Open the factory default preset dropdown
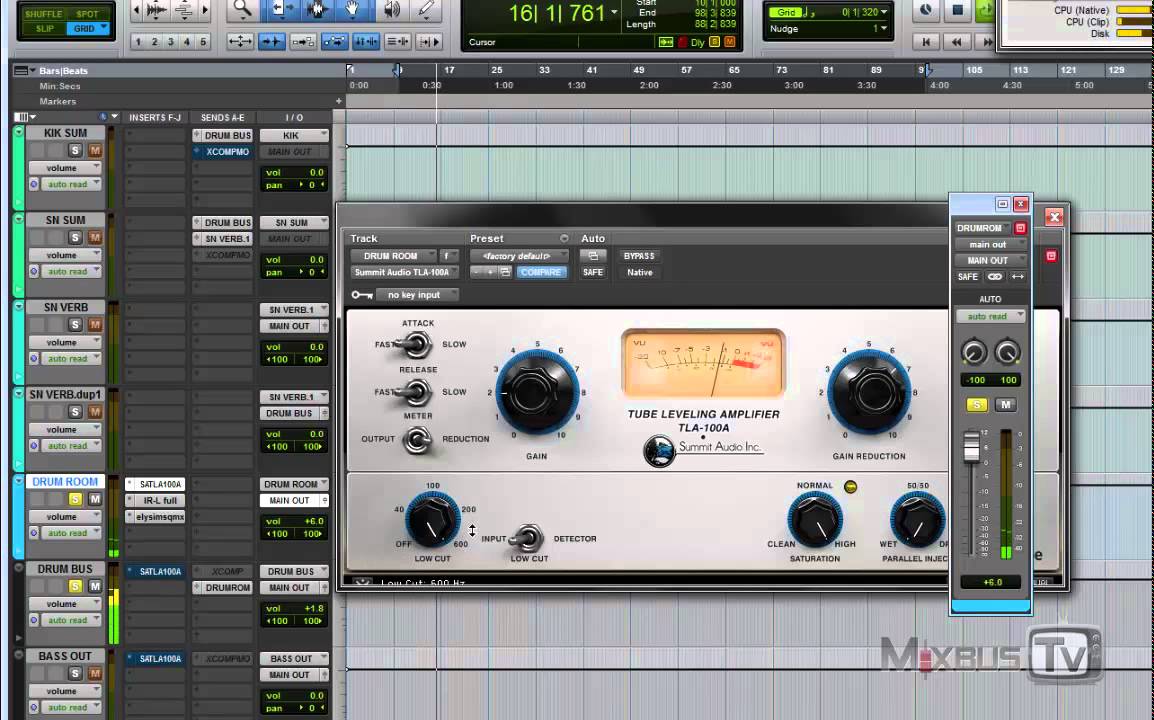 [x=520, y=255]
